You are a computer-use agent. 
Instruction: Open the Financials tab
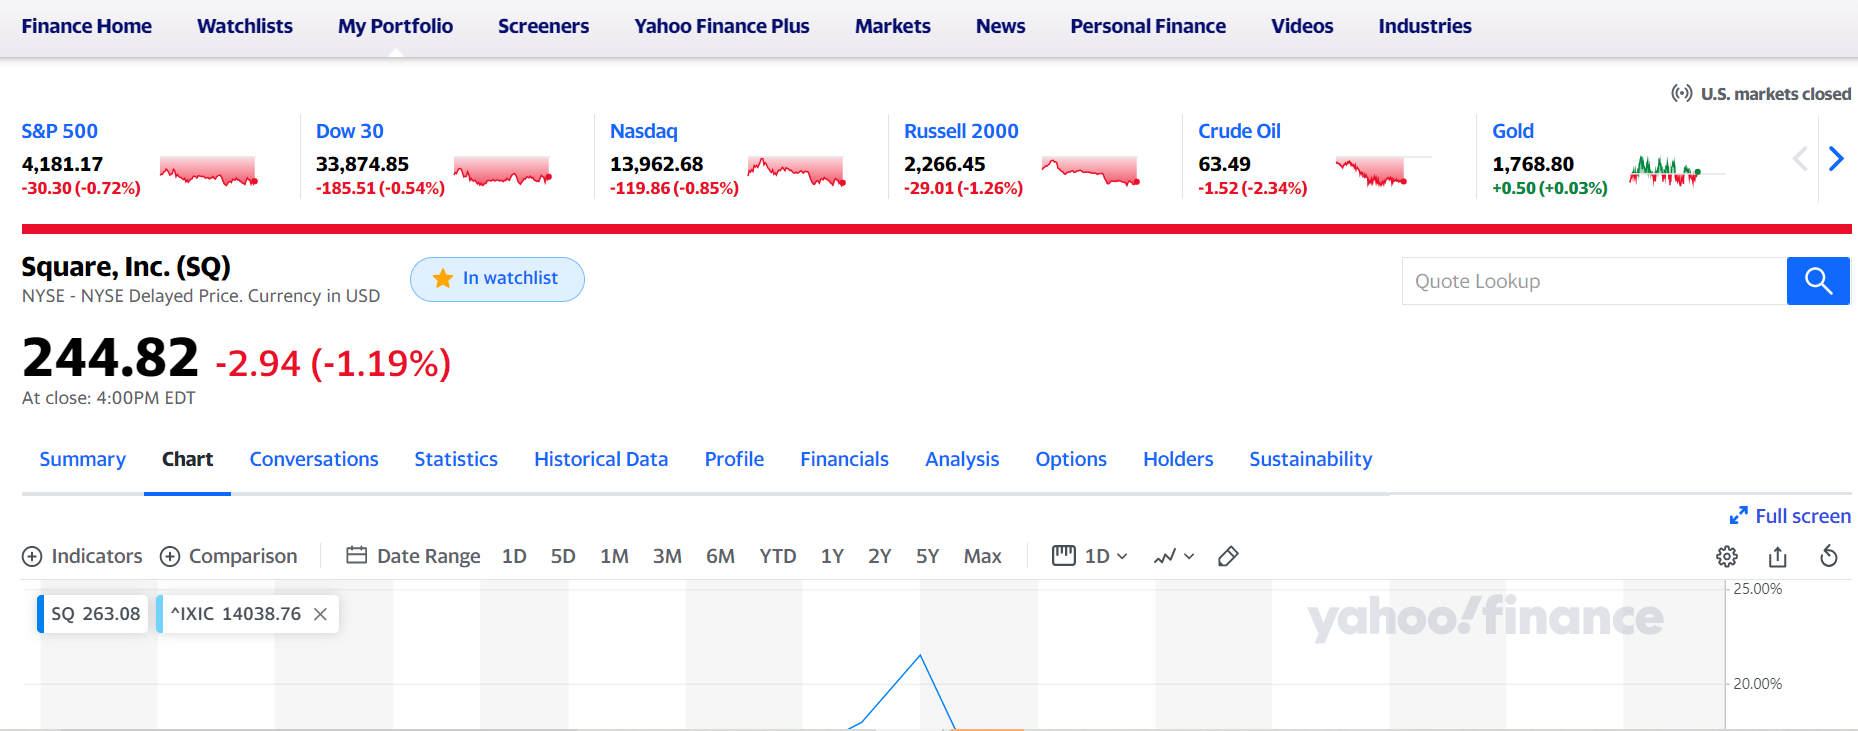click(x=844, y=459)
